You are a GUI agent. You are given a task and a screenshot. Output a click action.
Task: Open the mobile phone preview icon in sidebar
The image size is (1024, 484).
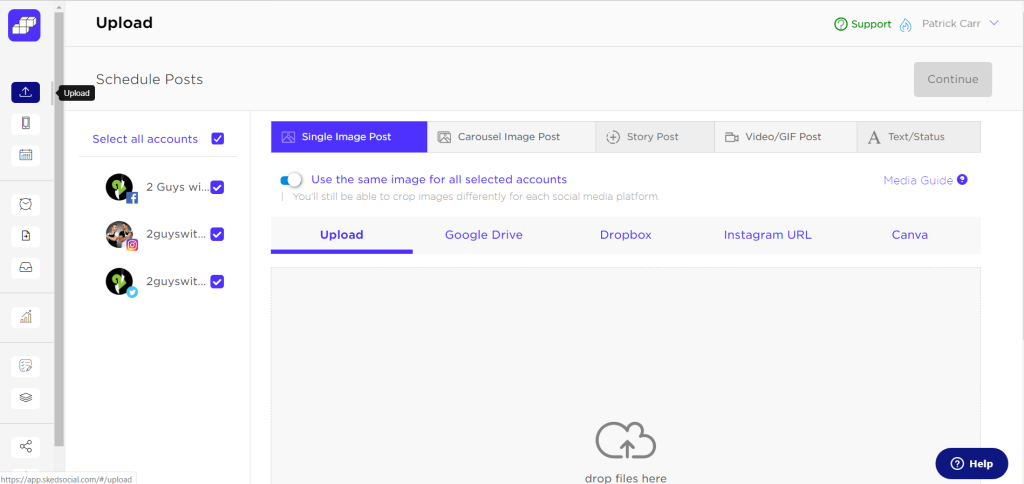point(26,124)
